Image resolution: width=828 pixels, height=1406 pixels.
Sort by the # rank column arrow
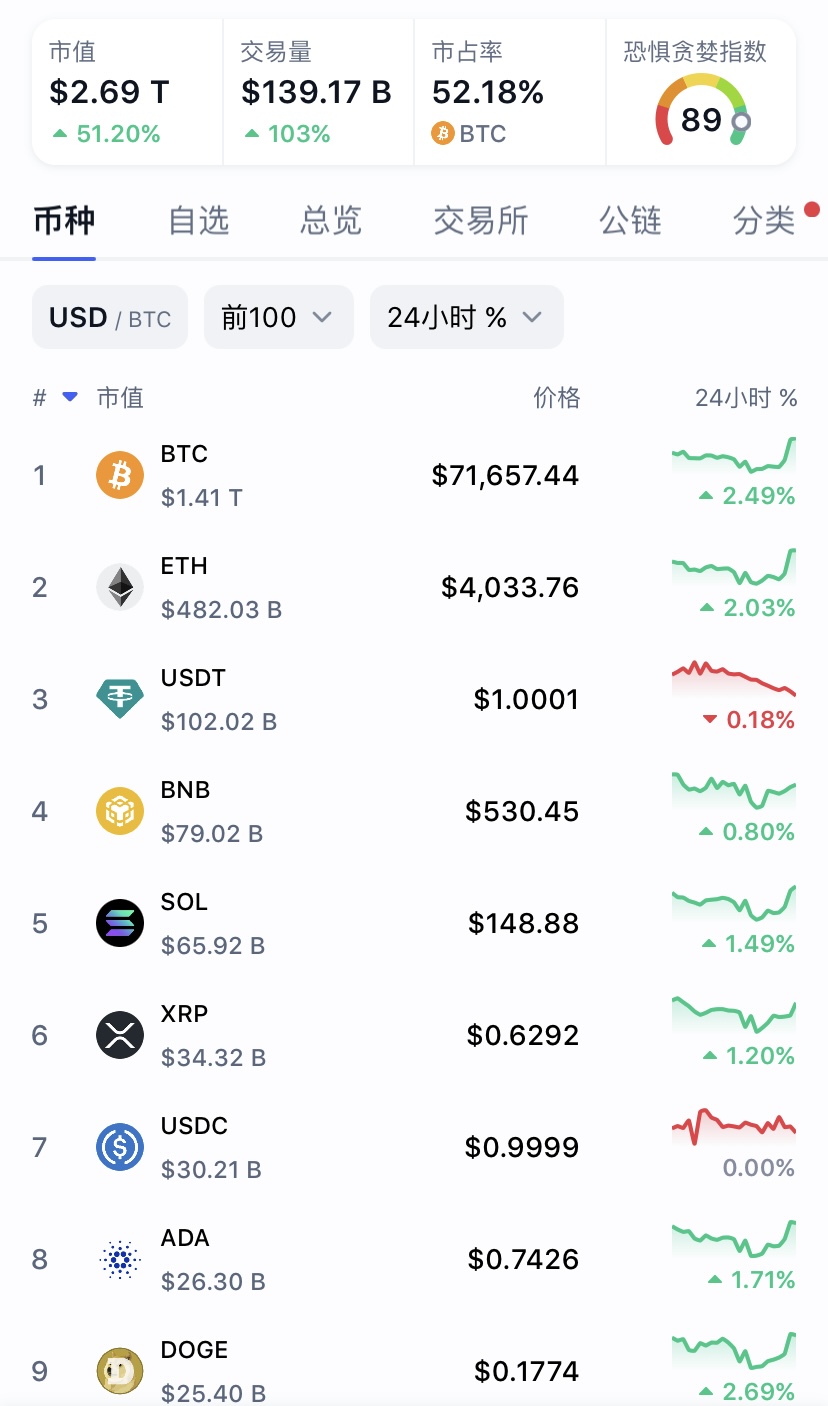tap(69, 397)
